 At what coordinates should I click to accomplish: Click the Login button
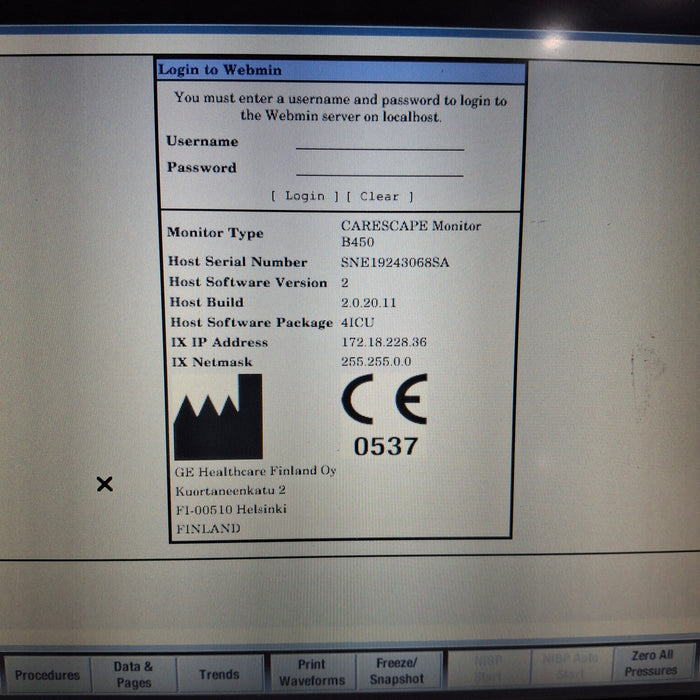pyautogui.click(x=305, y=196)
